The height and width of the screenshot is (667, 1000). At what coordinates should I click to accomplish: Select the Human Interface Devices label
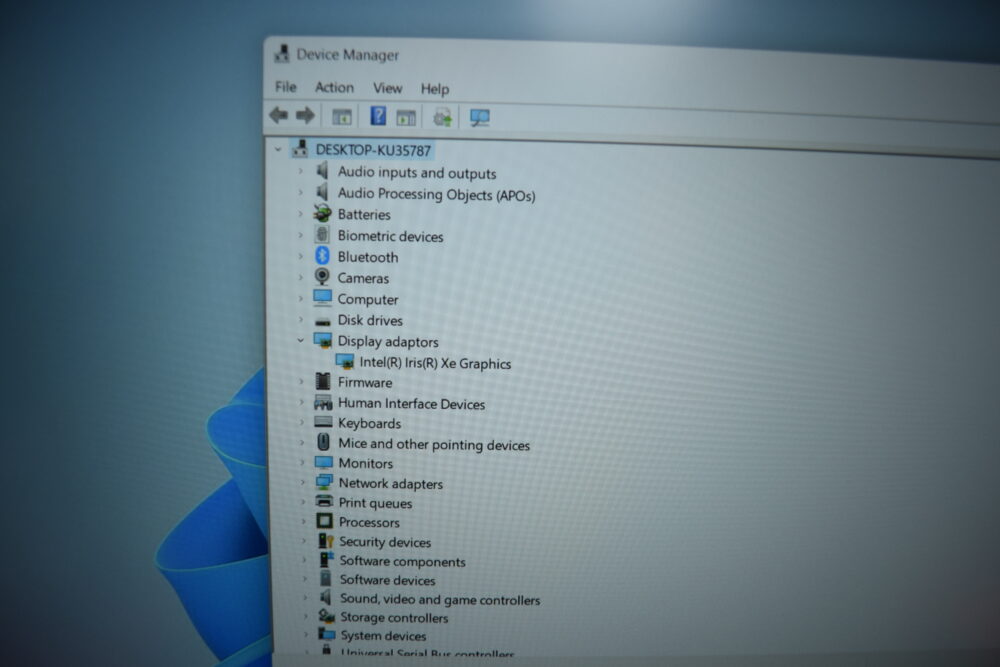[x=411, y=403]
